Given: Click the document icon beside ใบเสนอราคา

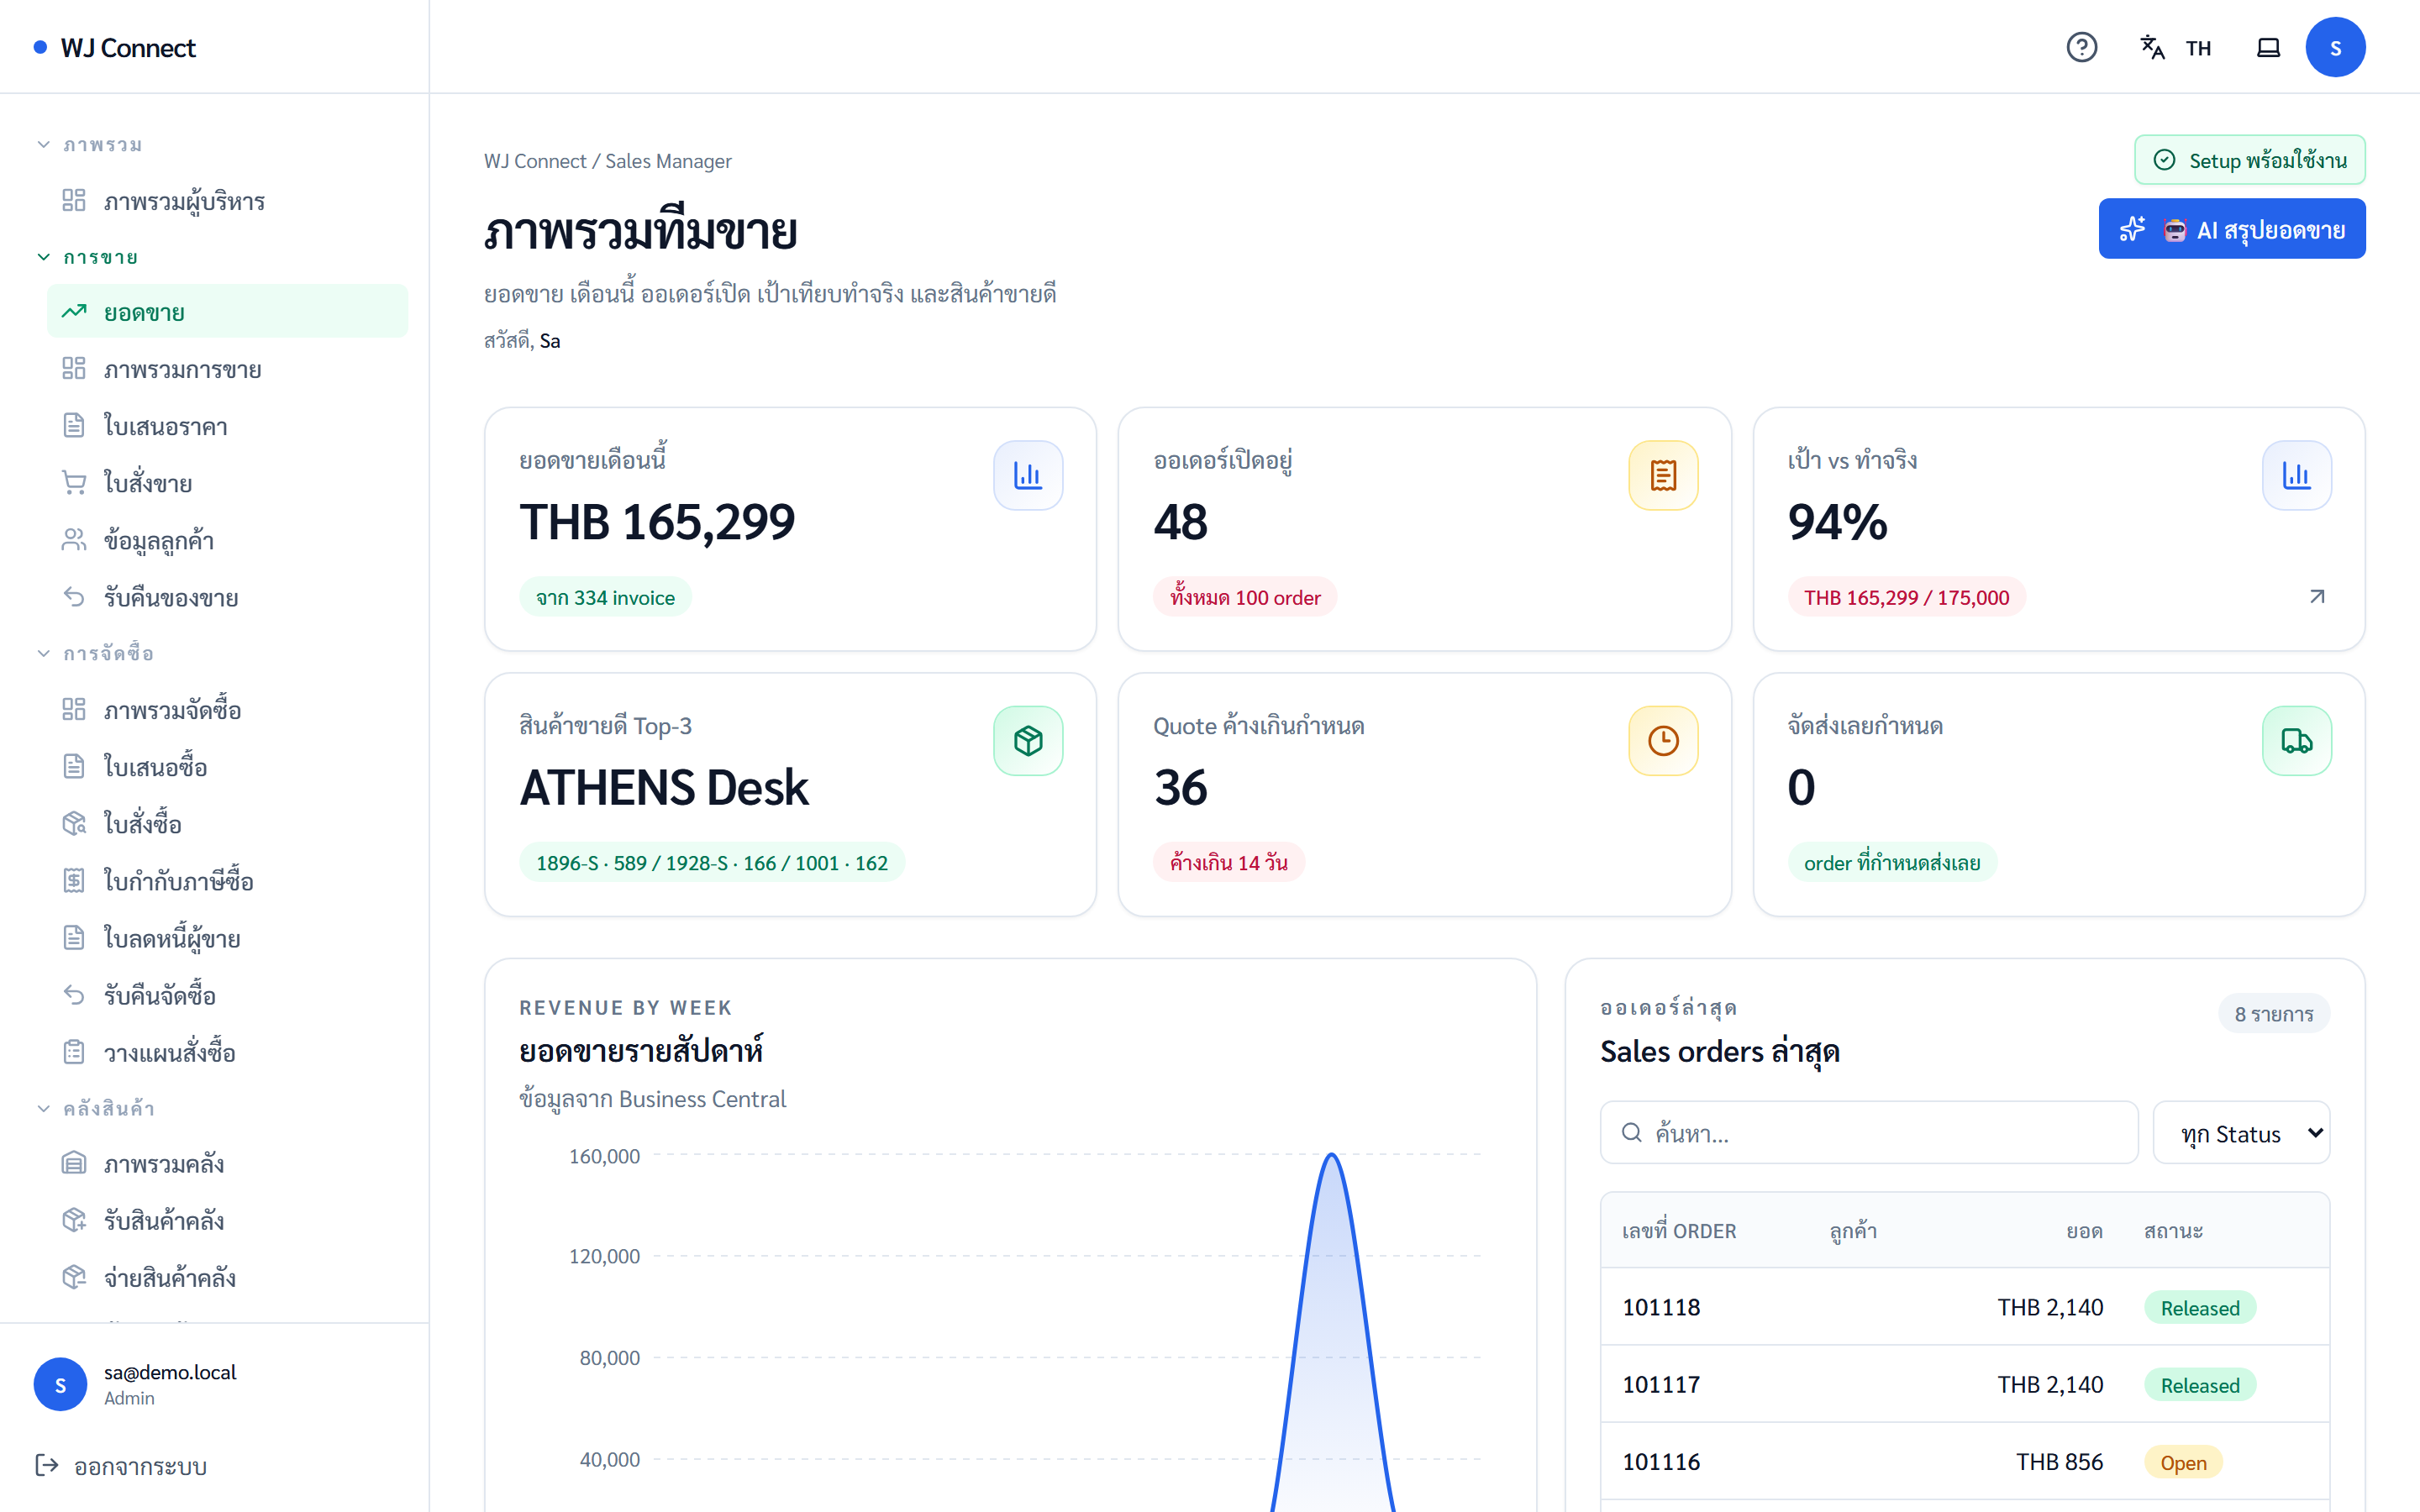Looking at the screenshot, I should click(74, 426).
